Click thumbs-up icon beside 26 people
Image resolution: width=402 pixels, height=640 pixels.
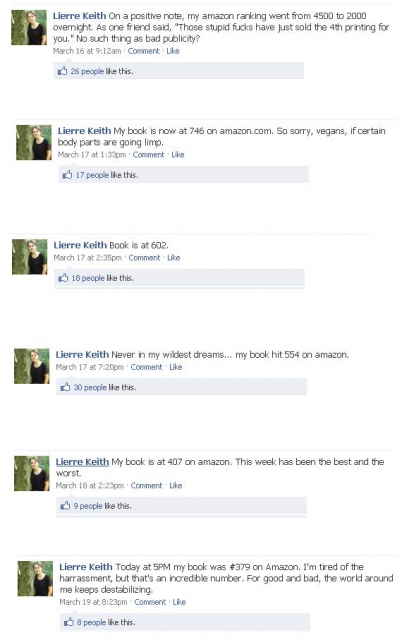(62, 71)
